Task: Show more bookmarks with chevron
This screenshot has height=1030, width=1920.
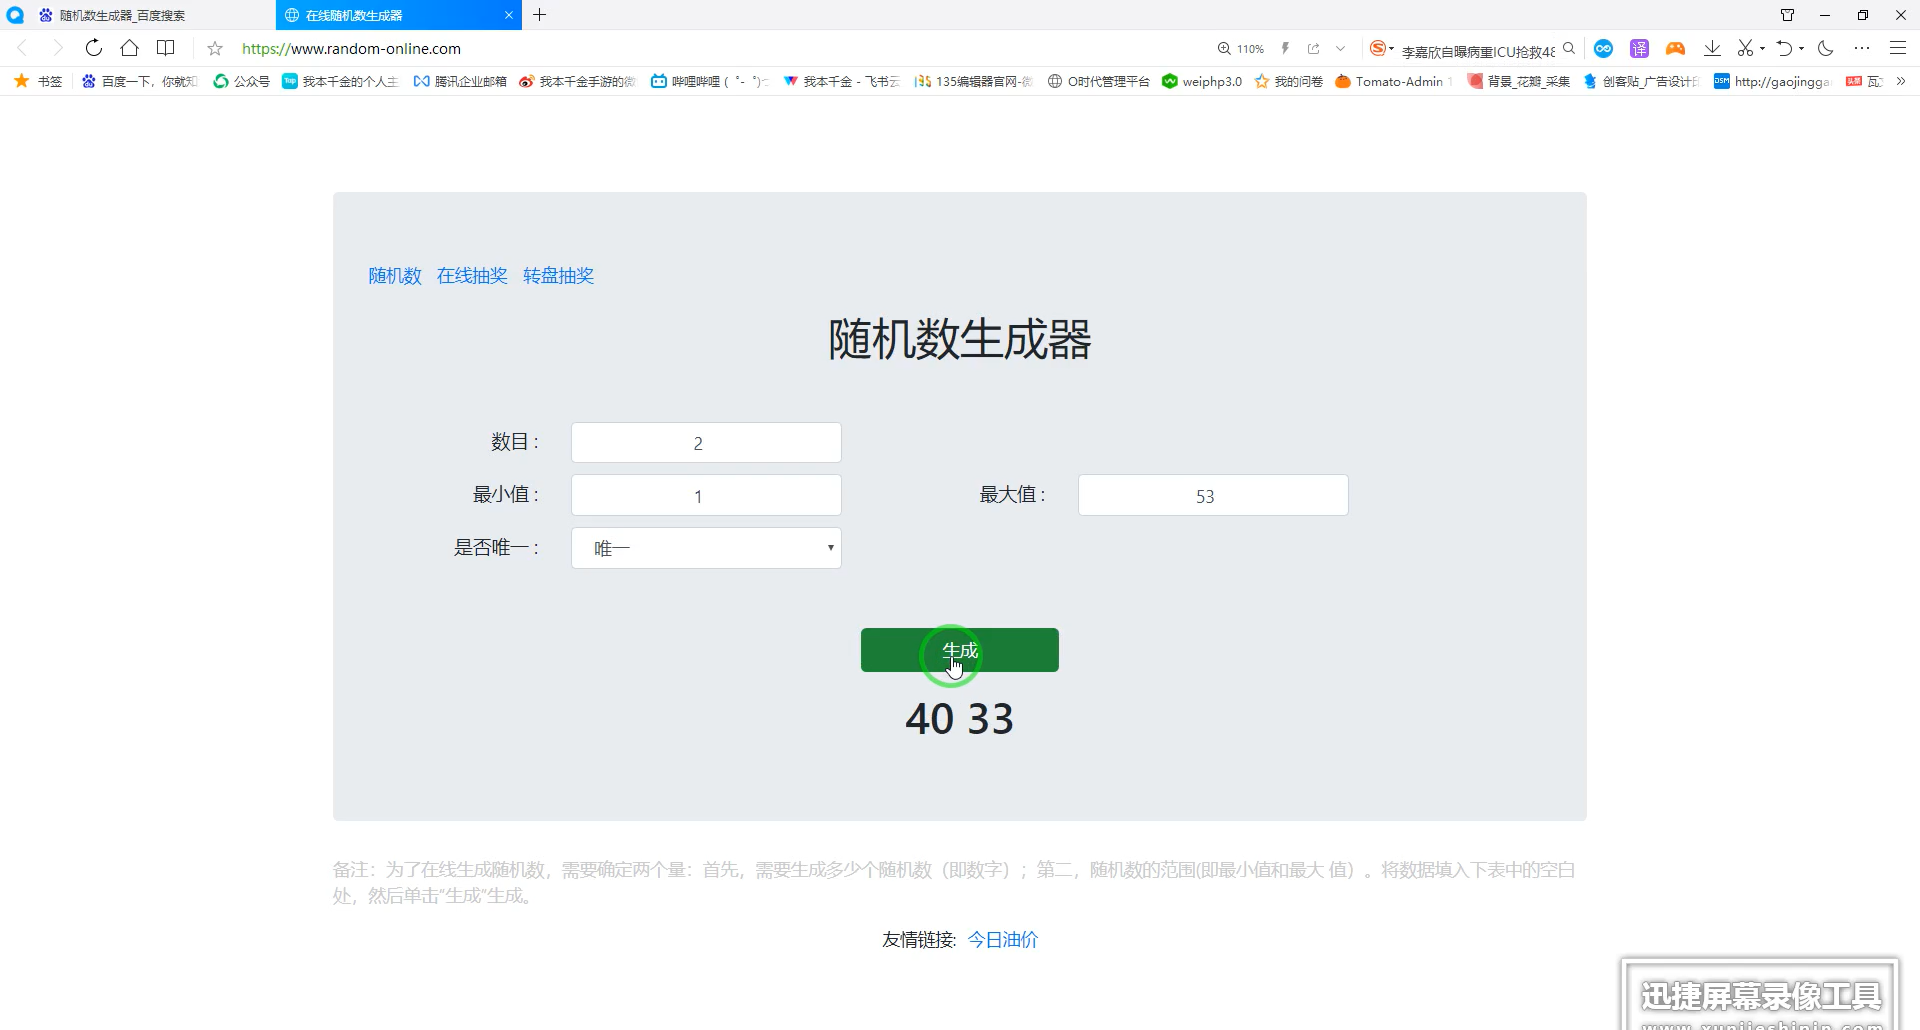Action: 1901,81
